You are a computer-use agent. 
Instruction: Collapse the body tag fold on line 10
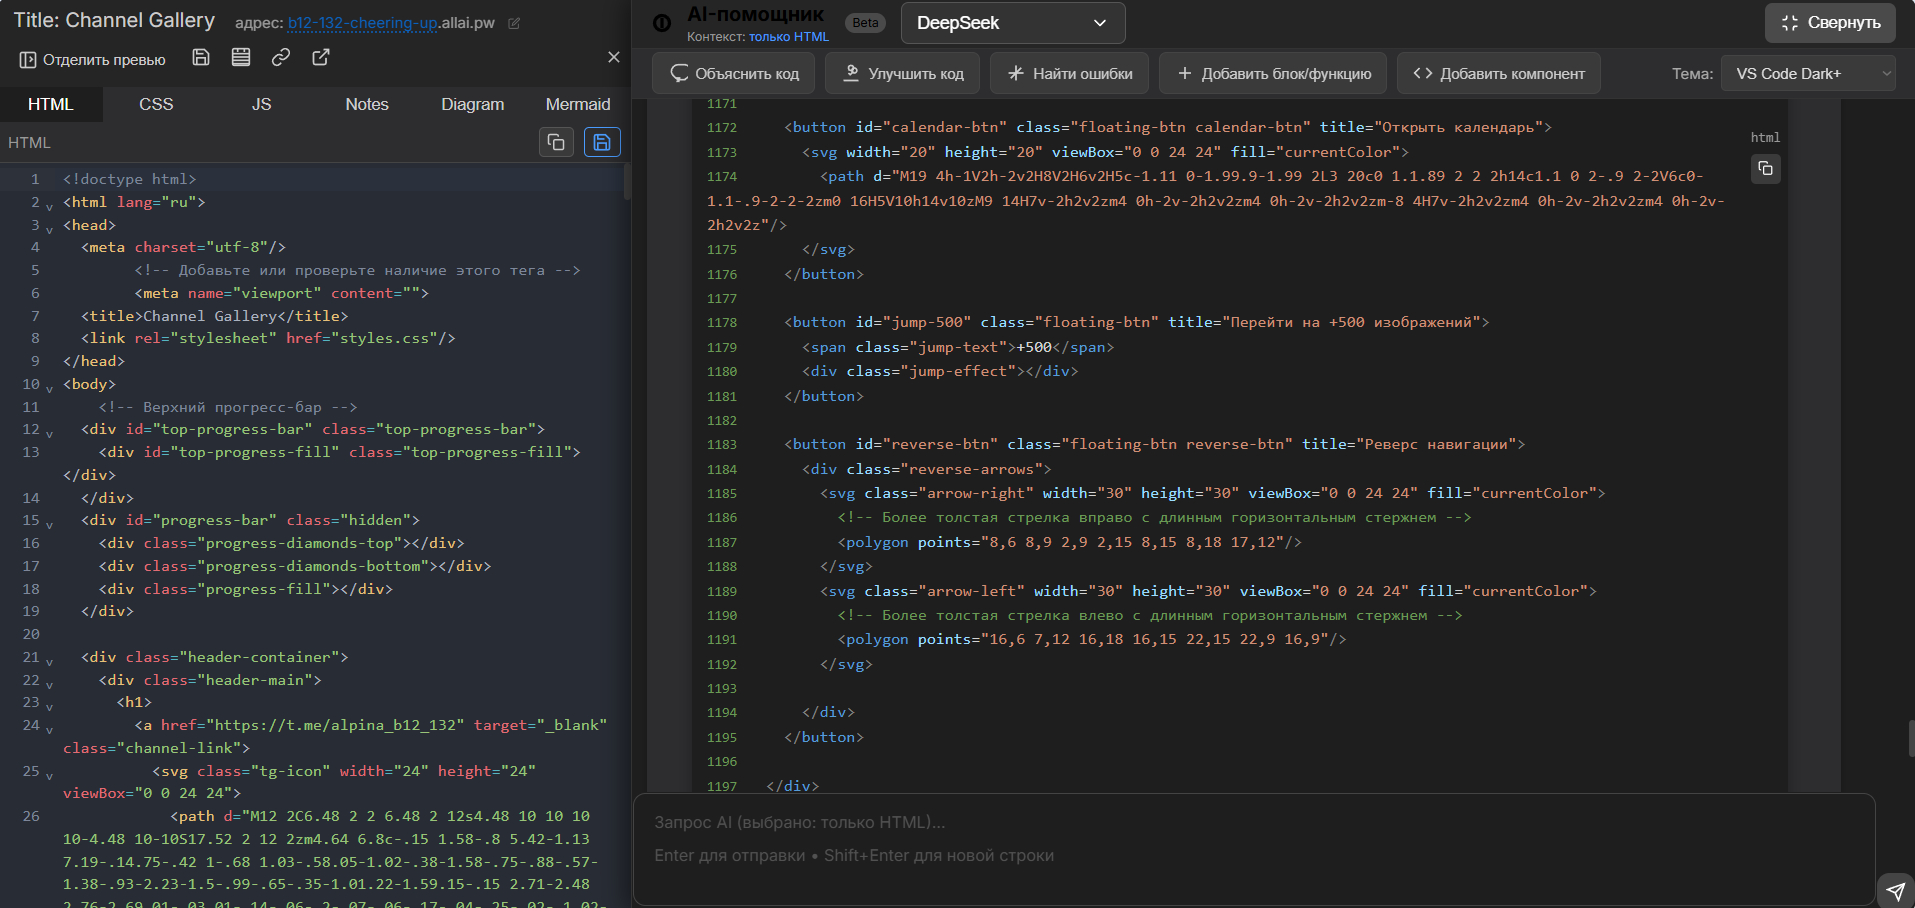point(49,388)
